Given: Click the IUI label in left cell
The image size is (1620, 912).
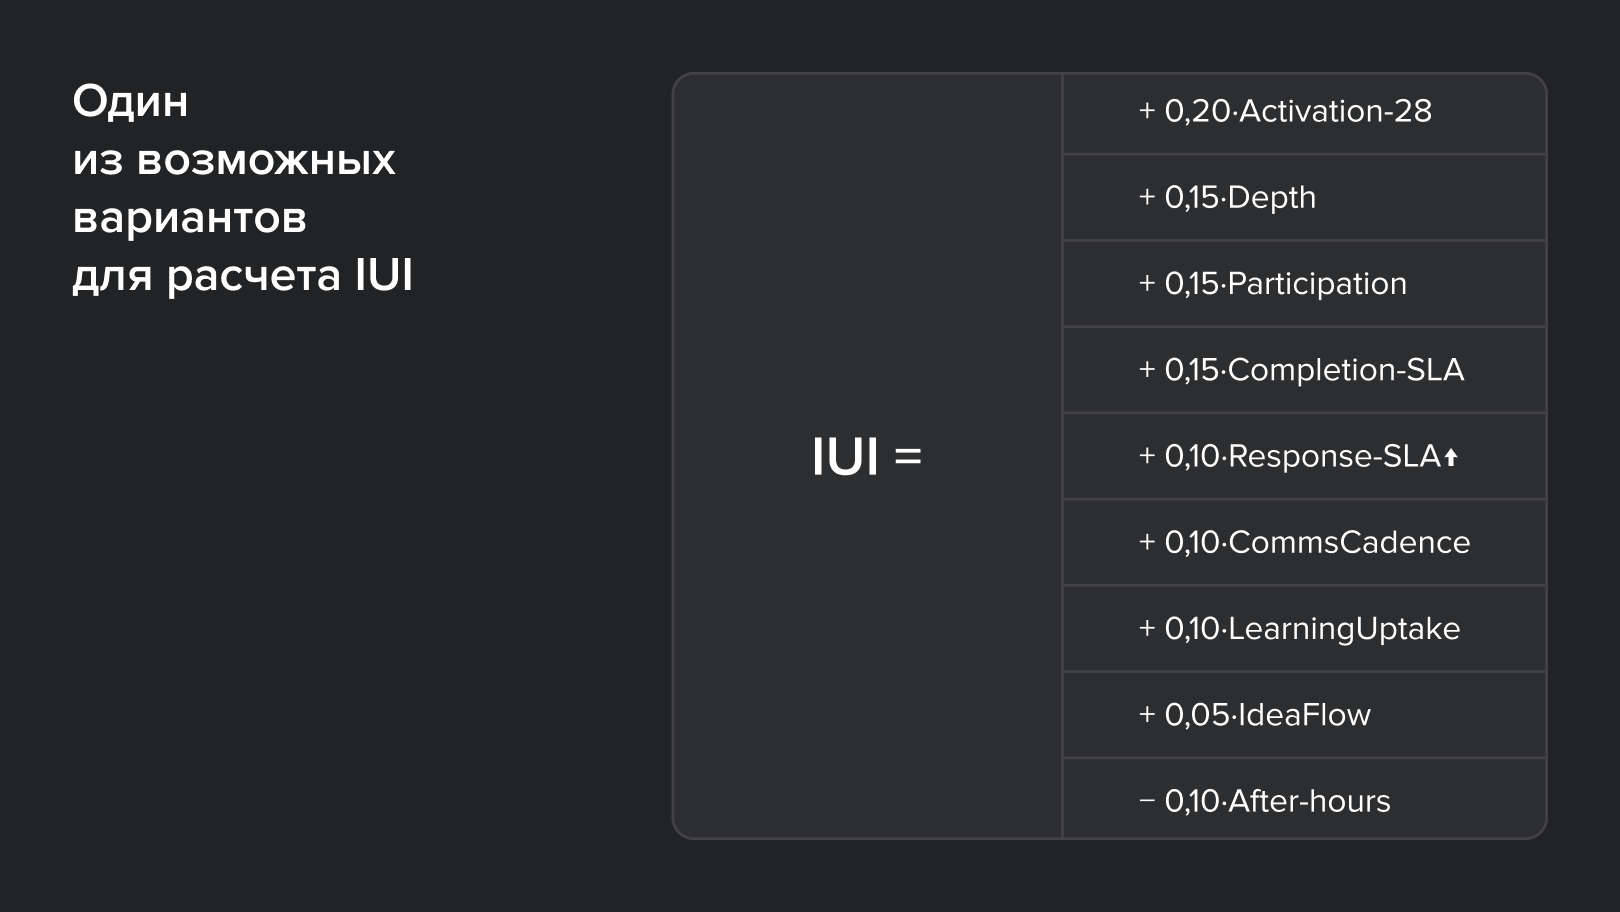Looking at the screenshot, I should click(x=845, y=457).
